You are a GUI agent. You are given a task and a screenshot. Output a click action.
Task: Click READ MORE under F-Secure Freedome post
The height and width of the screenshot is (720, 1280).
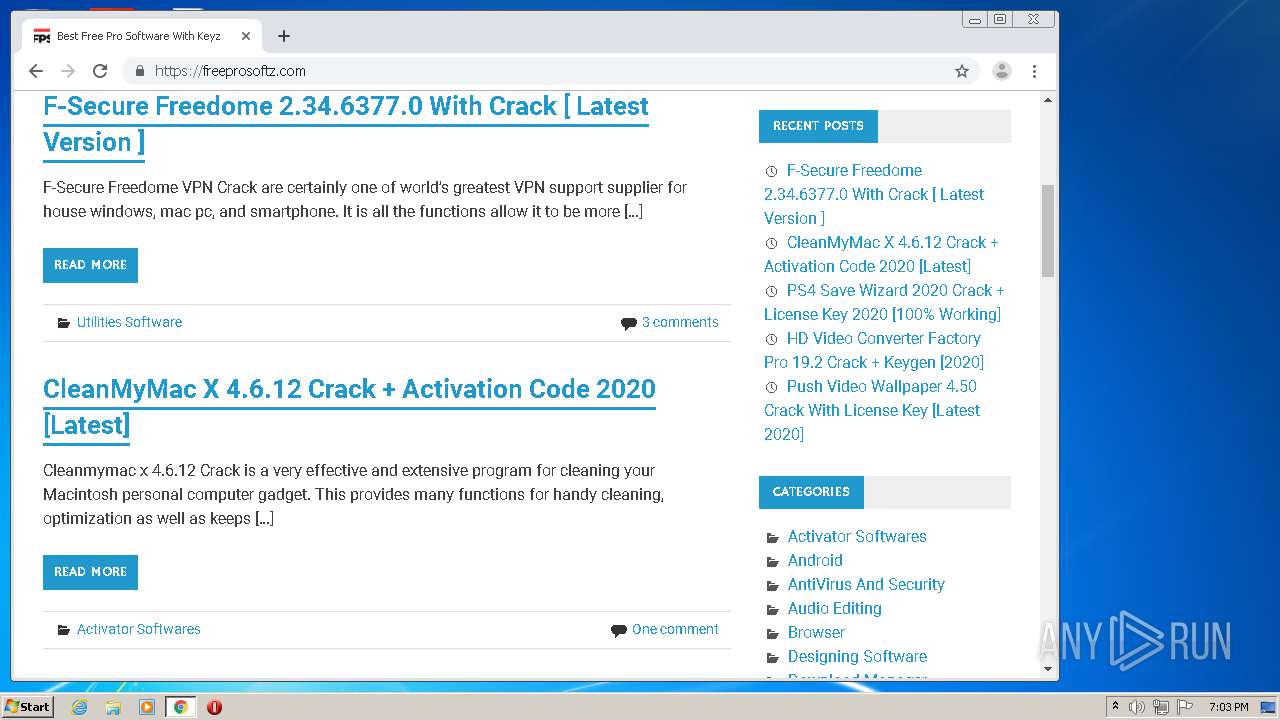click(90, 265)
